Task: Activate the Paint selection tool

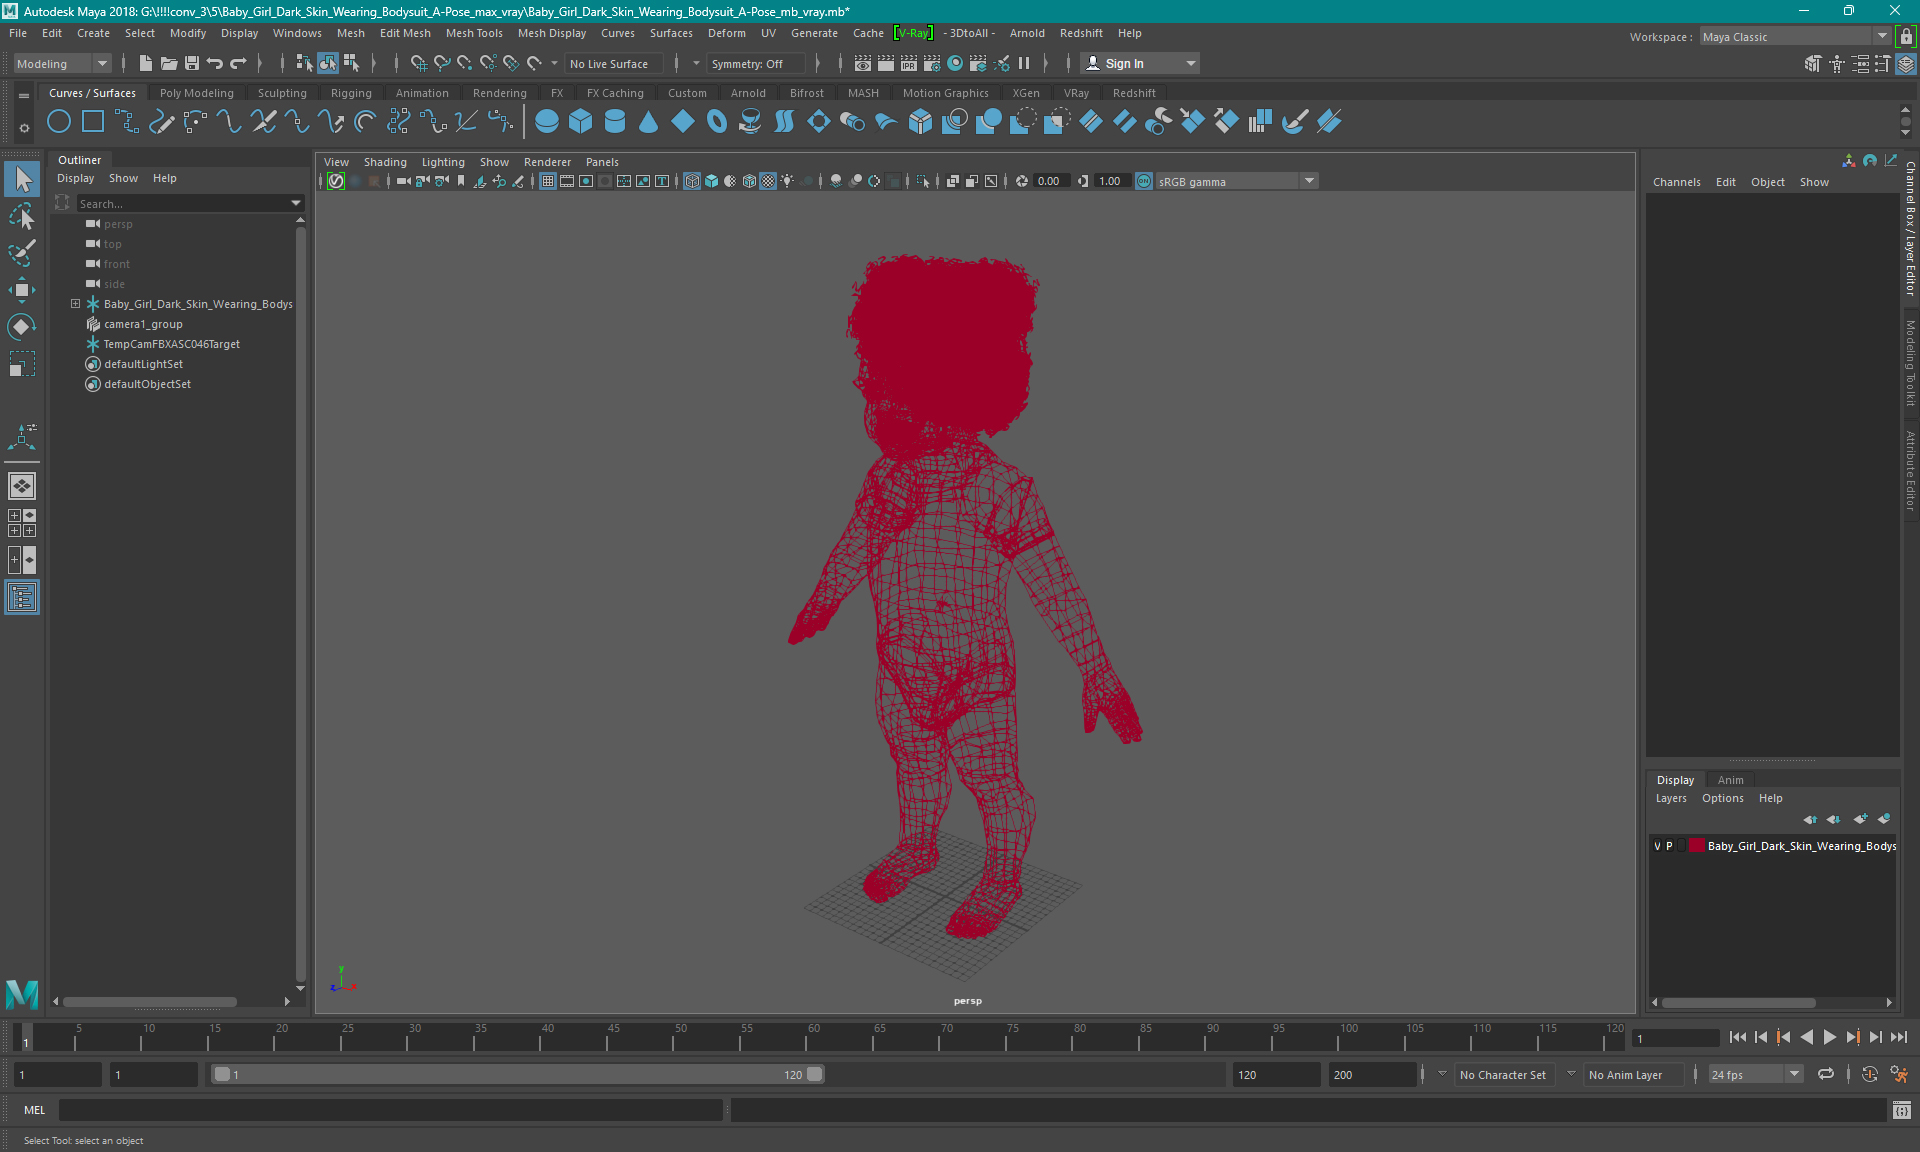Action: pyautogui.click(x=22, y=253)
